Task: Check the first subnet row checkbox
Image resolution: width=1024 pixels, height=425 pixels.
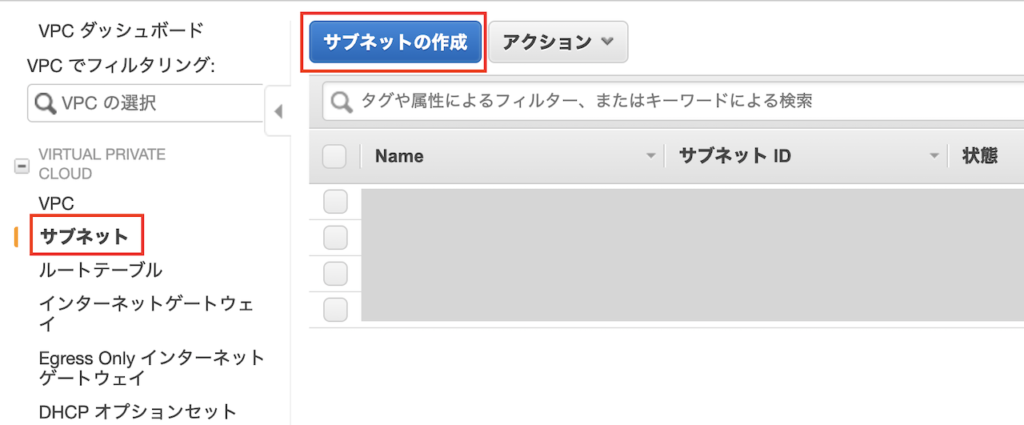Action: click(335, 202)
